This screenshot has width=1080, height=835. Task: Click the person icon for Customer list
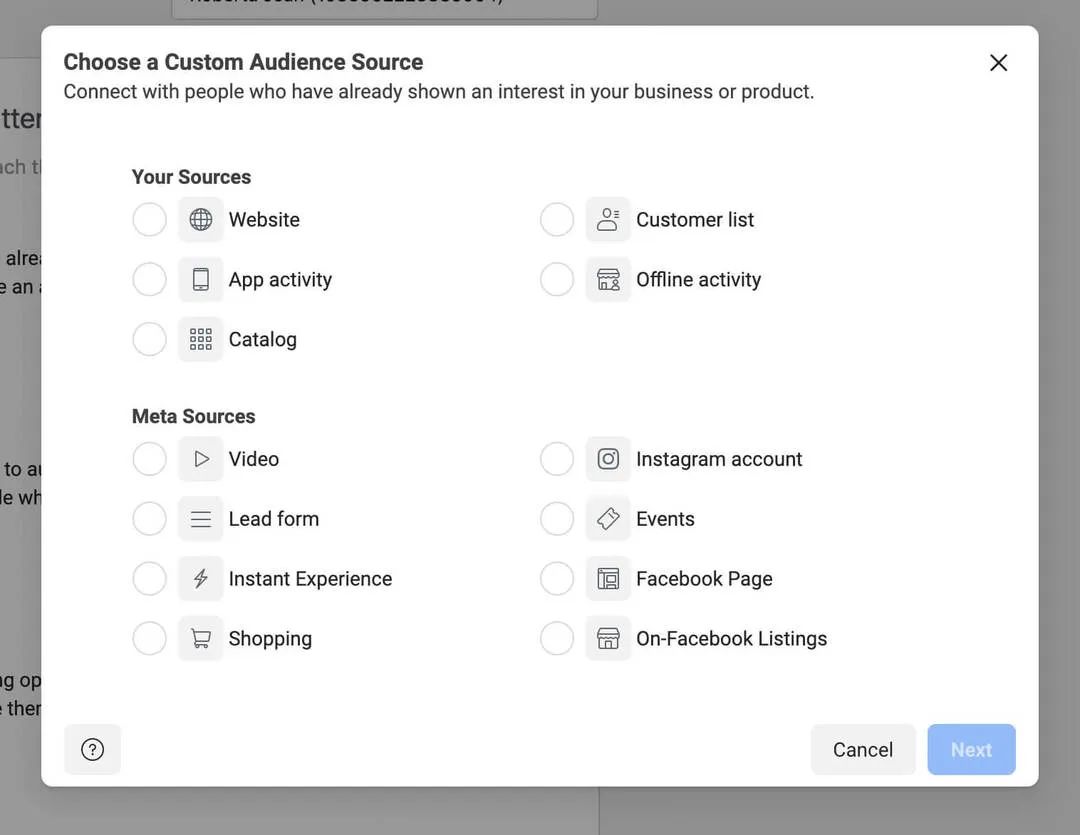pos(608,220)
